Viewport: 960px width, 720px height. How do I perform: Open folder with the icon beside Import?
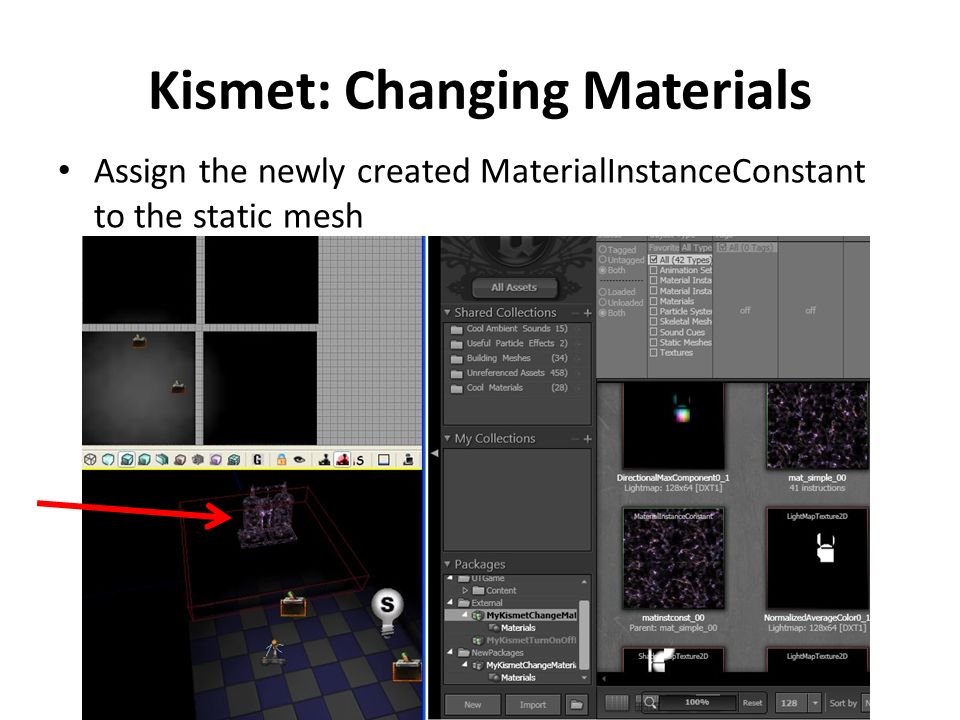(576, 704)
